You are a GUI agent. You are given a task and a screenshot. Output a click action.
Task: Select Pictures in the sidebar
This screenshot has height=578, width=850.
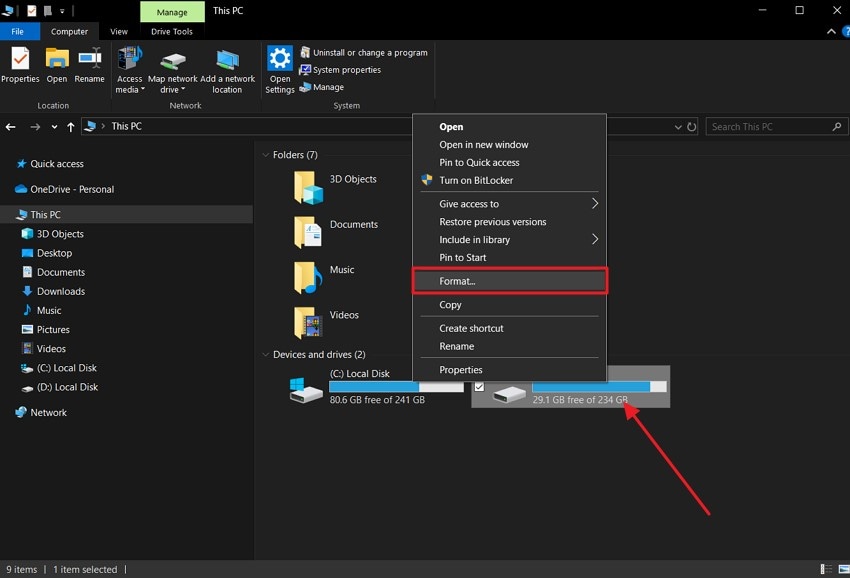point(46,330)
